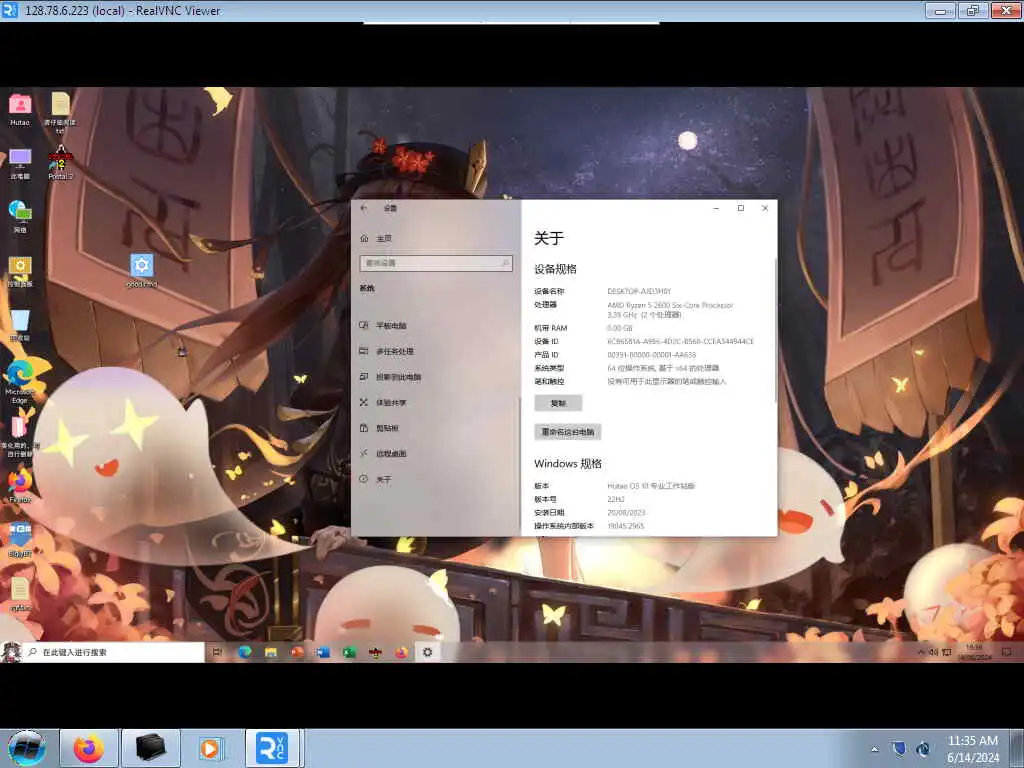1024x768 pixels.
Task: Open the 回收站 Recycle Bin desktop icon
Action: (20, 325)
